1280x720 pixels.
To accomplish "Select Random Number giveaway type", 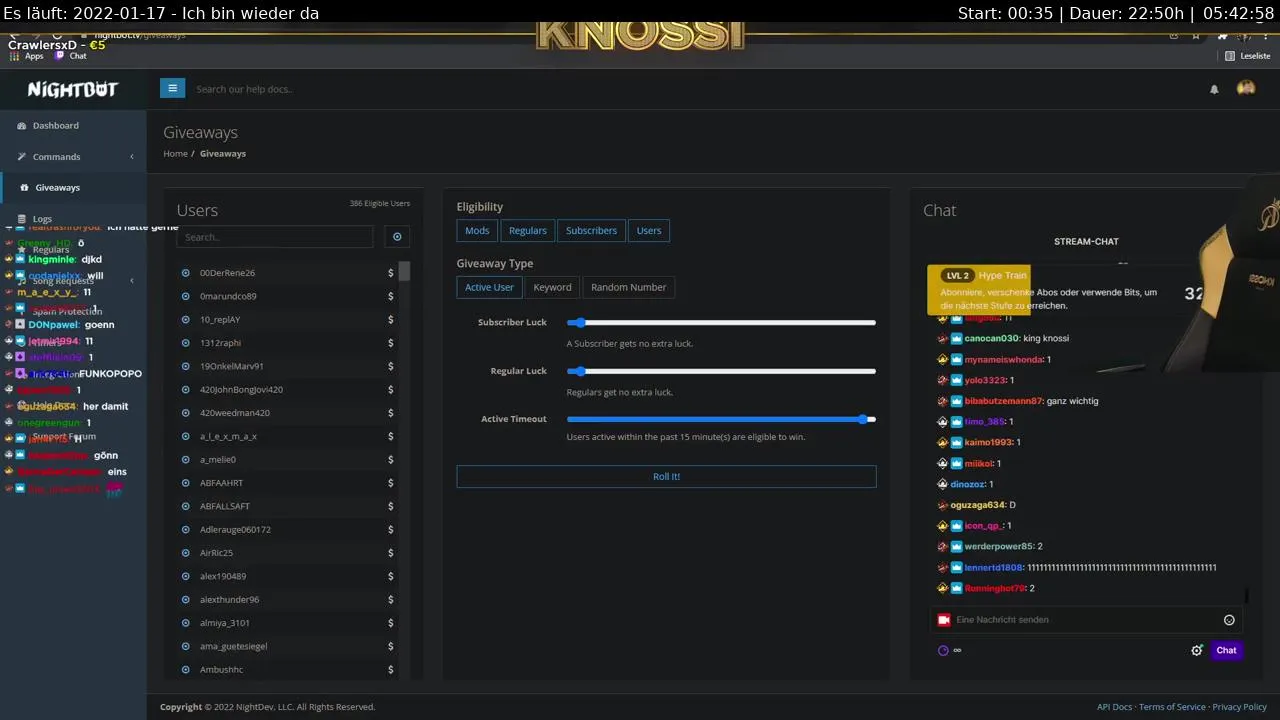I will pos(628,287).
